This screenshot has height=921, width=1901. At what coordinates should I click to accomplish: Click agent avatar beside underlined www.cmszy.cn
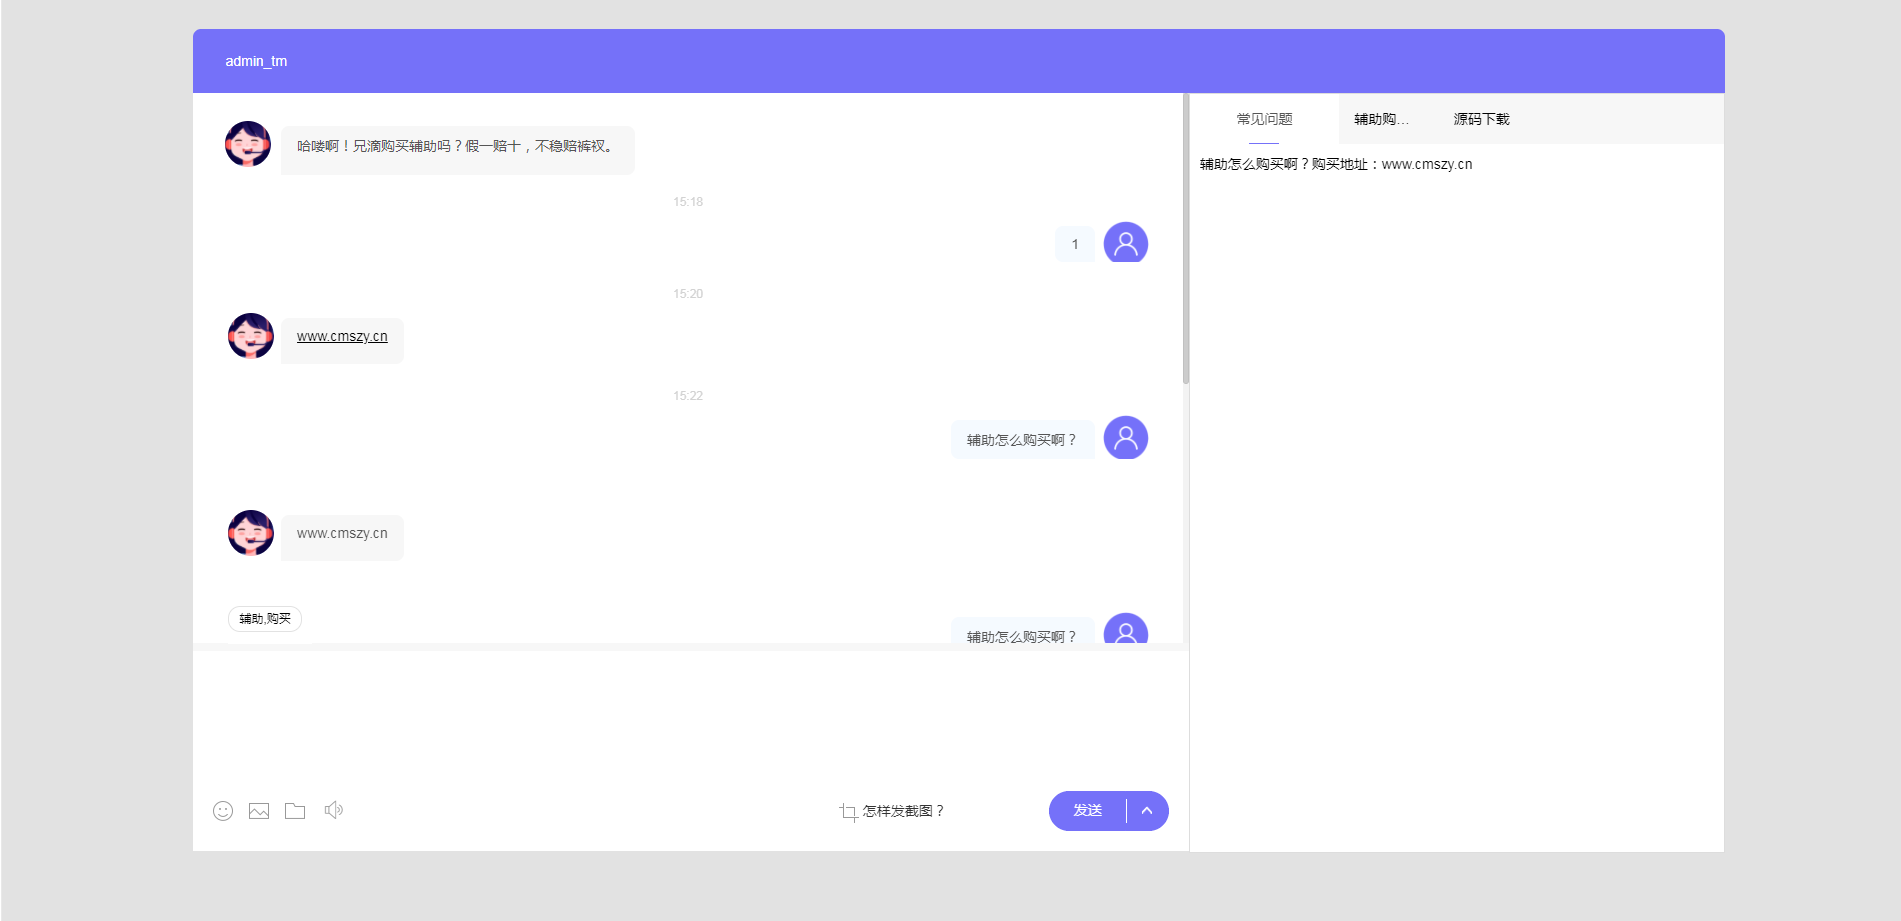[x=251, y=336]
